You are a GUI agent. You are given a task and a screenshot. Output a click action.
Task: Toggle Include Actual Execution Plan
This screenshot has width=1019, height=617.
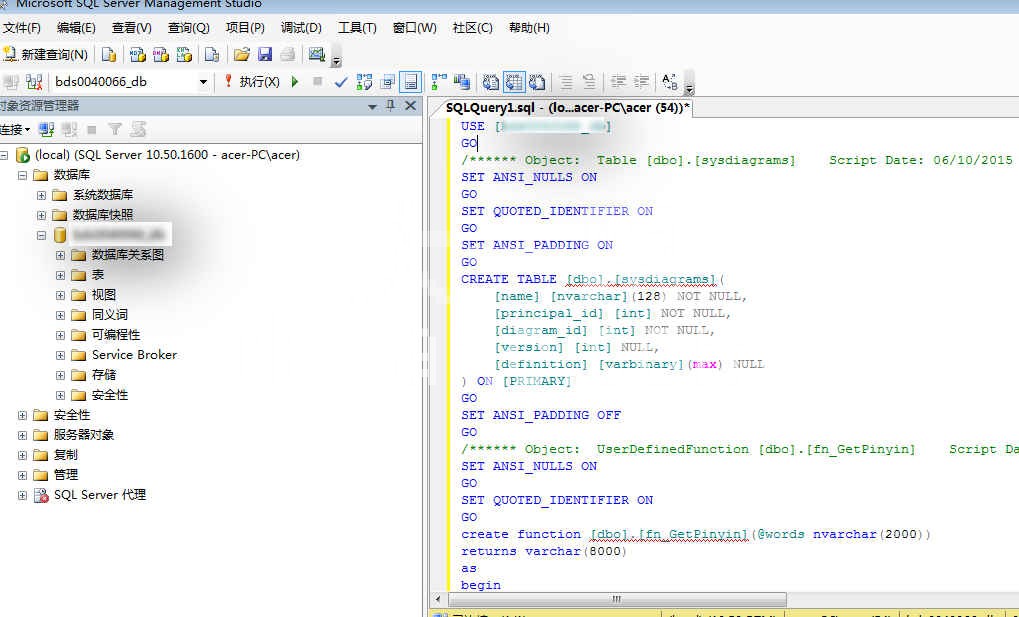point(439,82)
